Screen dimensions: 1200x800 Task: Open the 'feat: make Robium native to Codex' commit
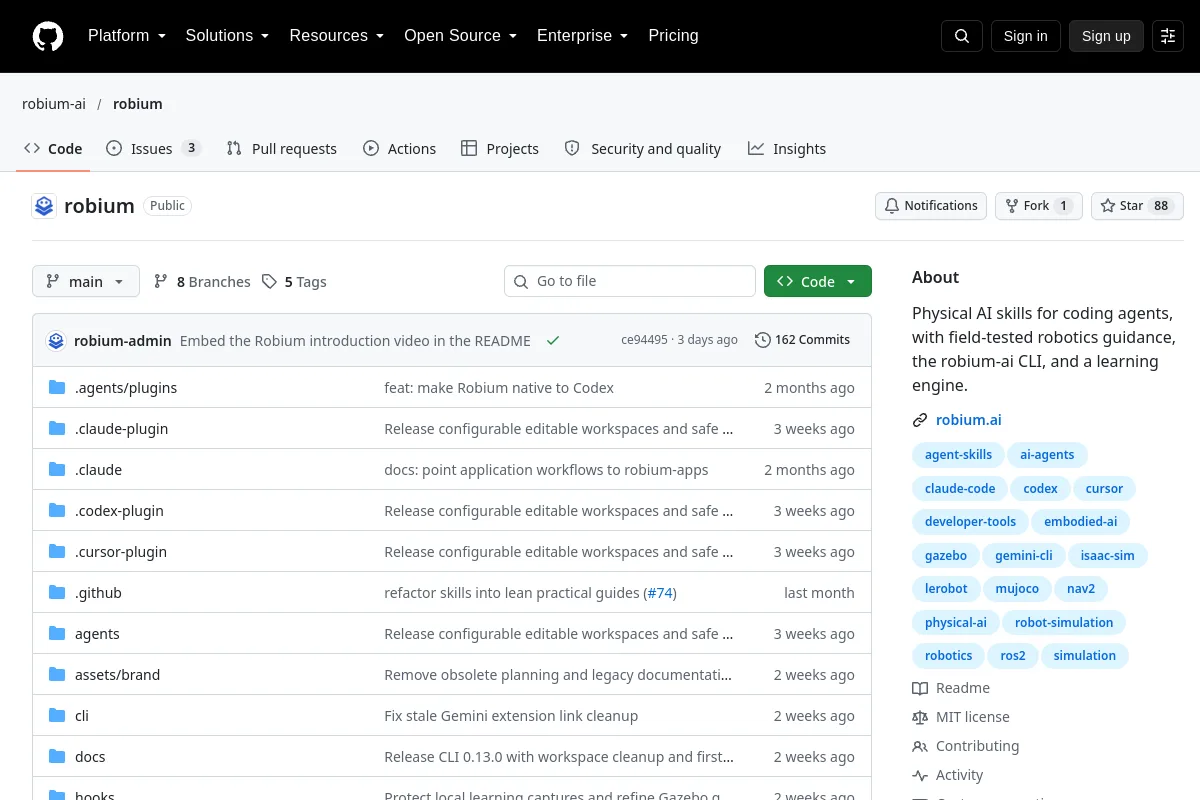pyautogui.click(x=499, y=388)
